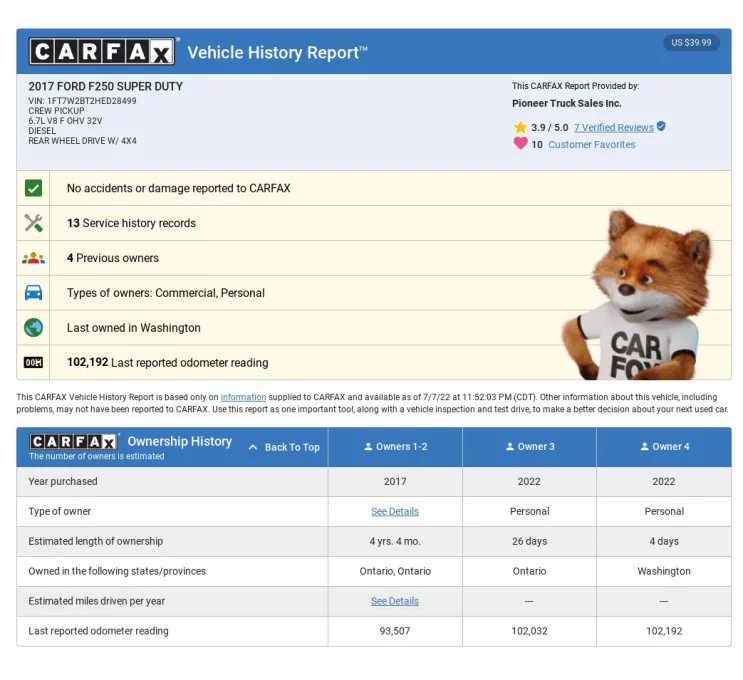Click the CARFAX logo in report header
Image resolution: width=743 pixels, height=680 pixels.
pyautogui.click(x=103, y=52)
